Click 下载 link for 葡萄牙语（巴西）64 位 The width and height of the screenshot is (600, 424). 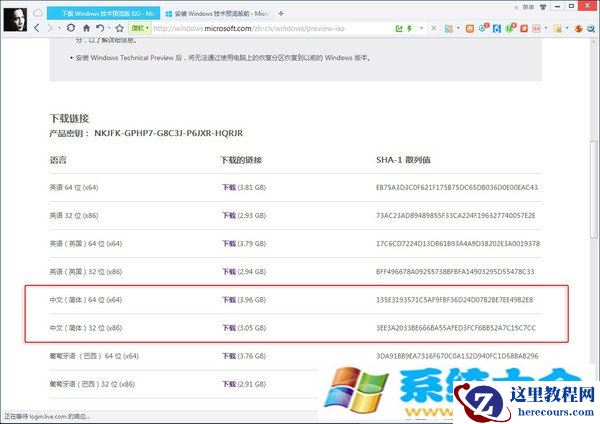(x=229, y=356)
